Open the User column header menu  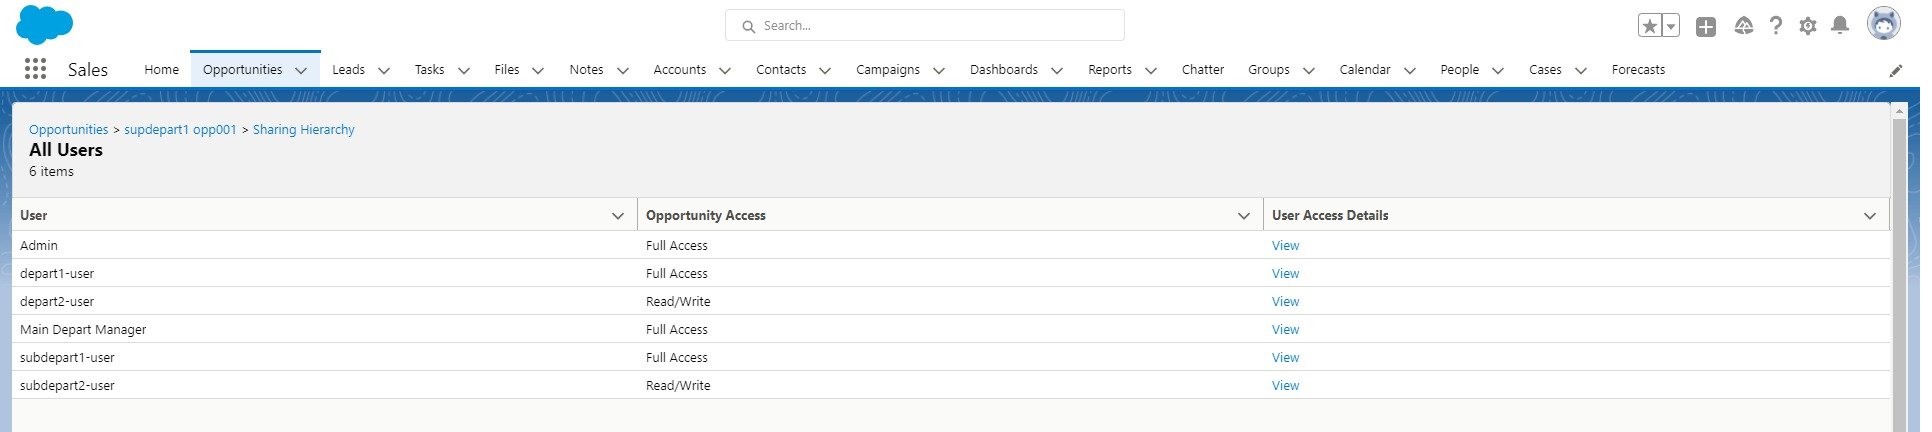click(x=618, y=216)
